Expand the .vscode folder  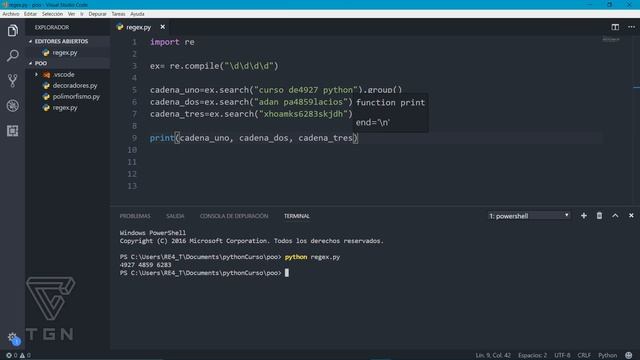(x=64, y=75)
